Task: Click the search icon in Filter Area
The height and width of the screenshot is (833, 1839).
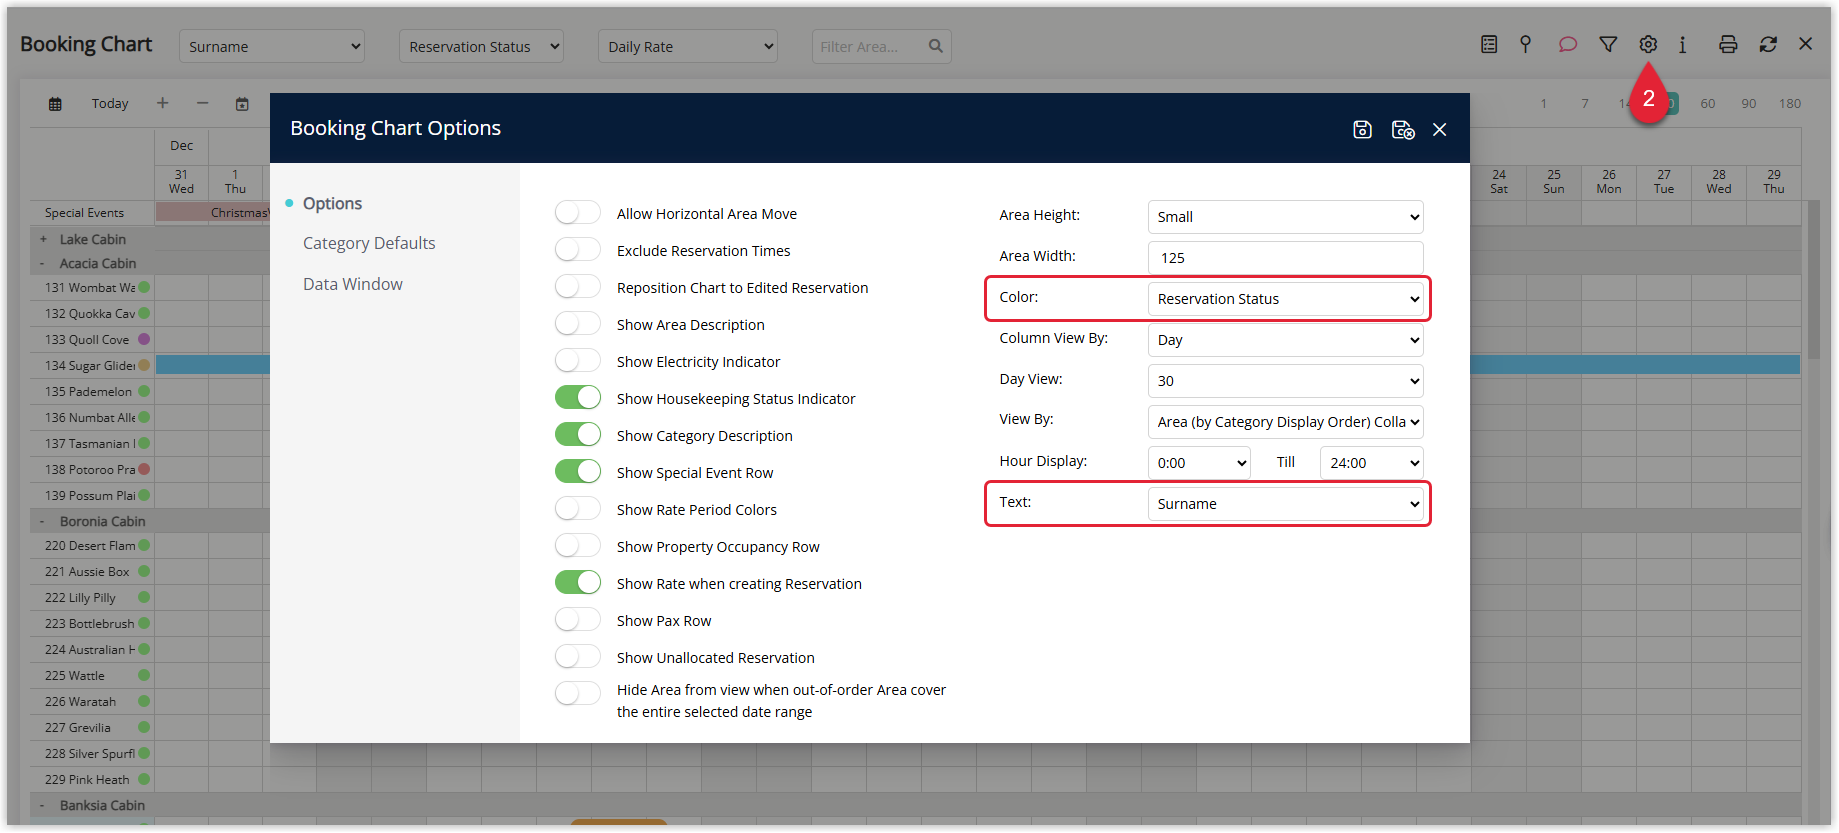Action: tap(935, 46)
